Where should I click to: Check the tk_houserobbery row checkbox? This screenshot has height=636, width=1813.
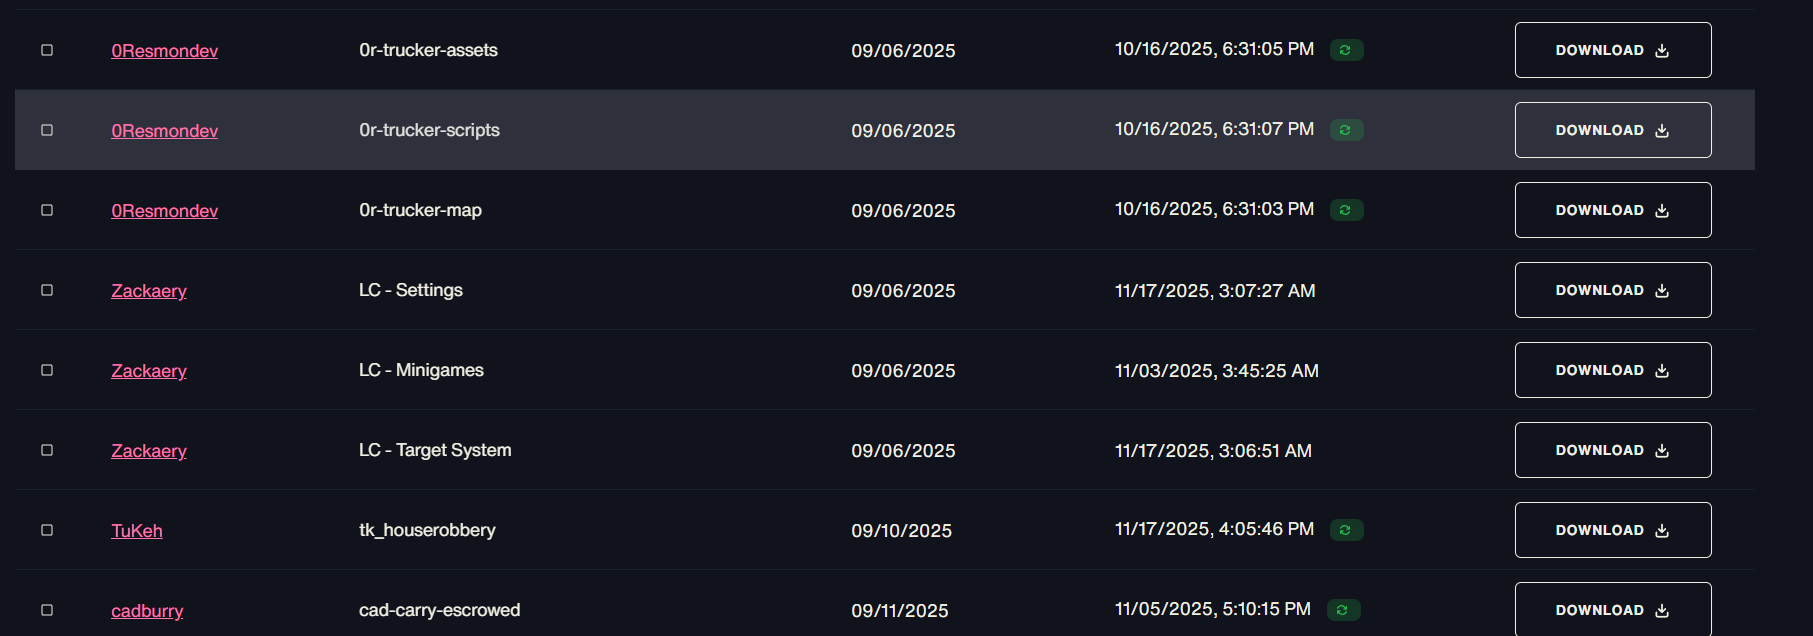pyautogui.click(x=47, y=530)
